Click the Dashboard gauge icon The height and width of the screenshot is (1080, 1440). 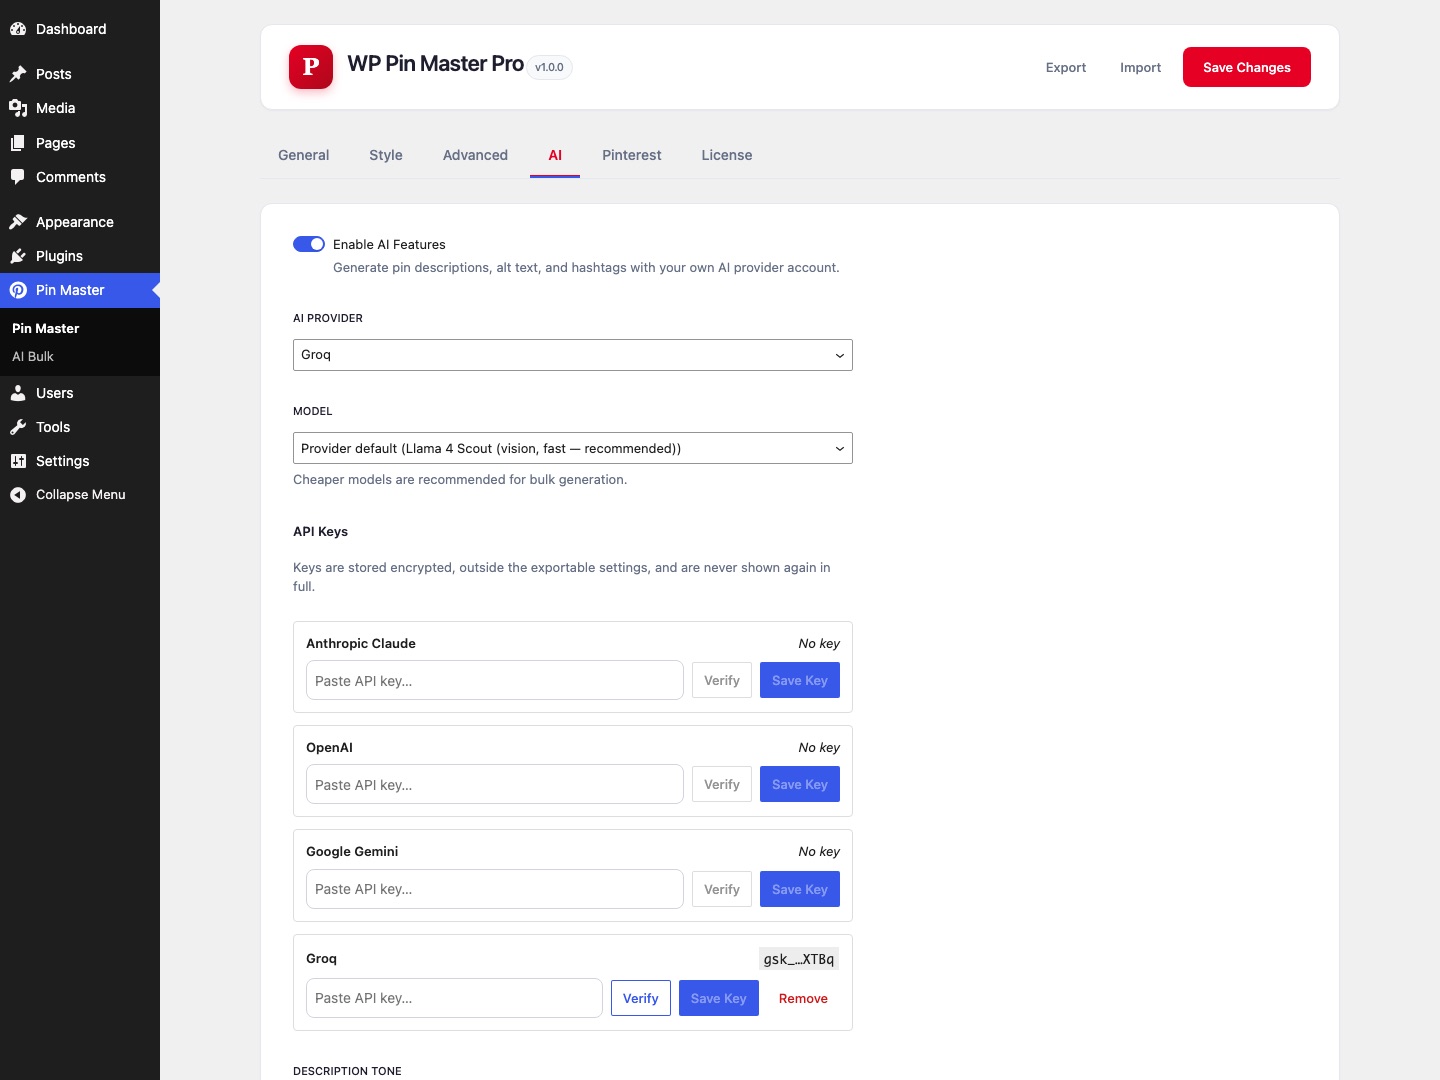(x=18, y=29)
